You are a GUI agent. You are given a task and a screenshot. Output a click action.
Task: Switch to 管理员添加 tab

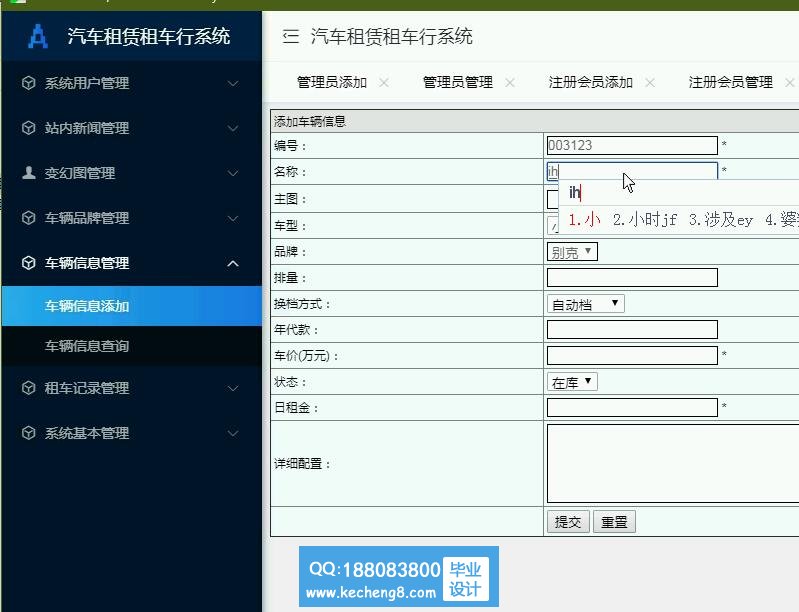pyautogui.click(x=332, y=83)
